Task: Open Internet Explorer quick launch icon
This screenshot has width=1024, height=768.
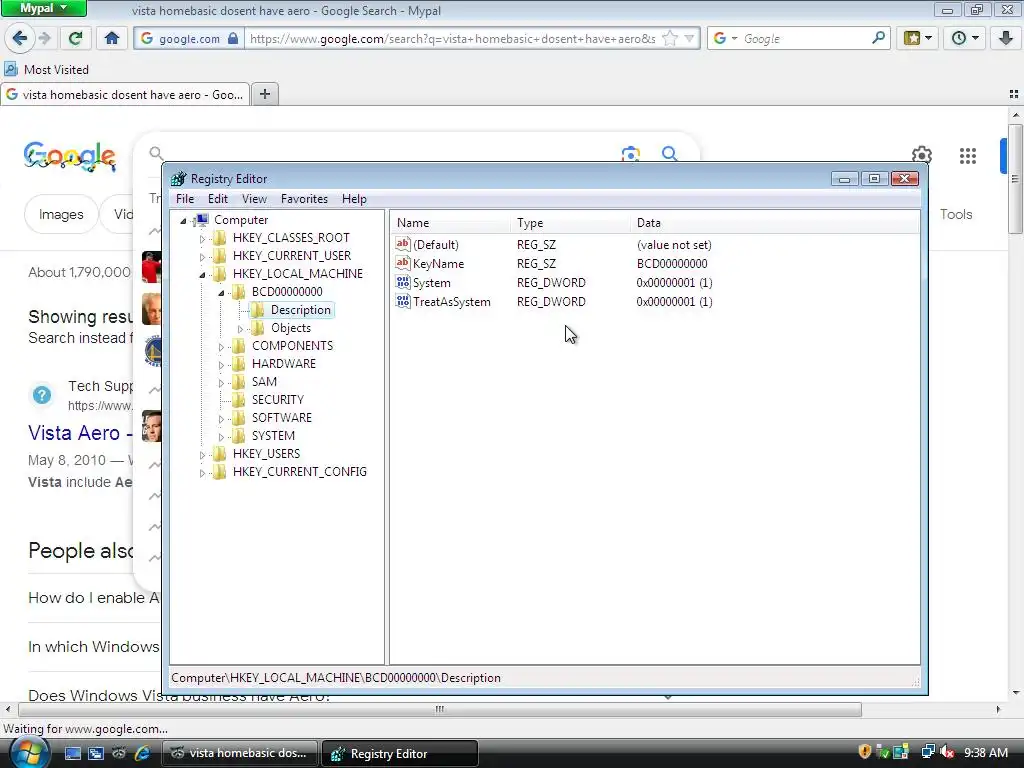Action: coord(142,753)
